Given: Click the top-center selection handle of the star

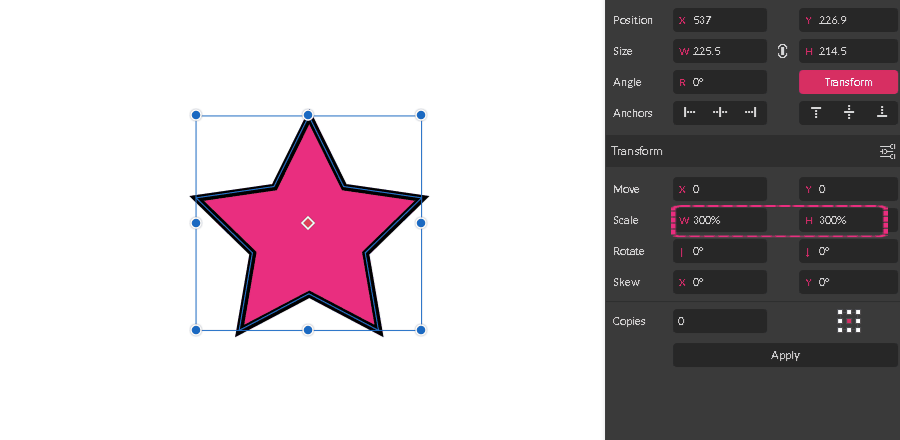Looking at the screenshot, I should point(308,115).
